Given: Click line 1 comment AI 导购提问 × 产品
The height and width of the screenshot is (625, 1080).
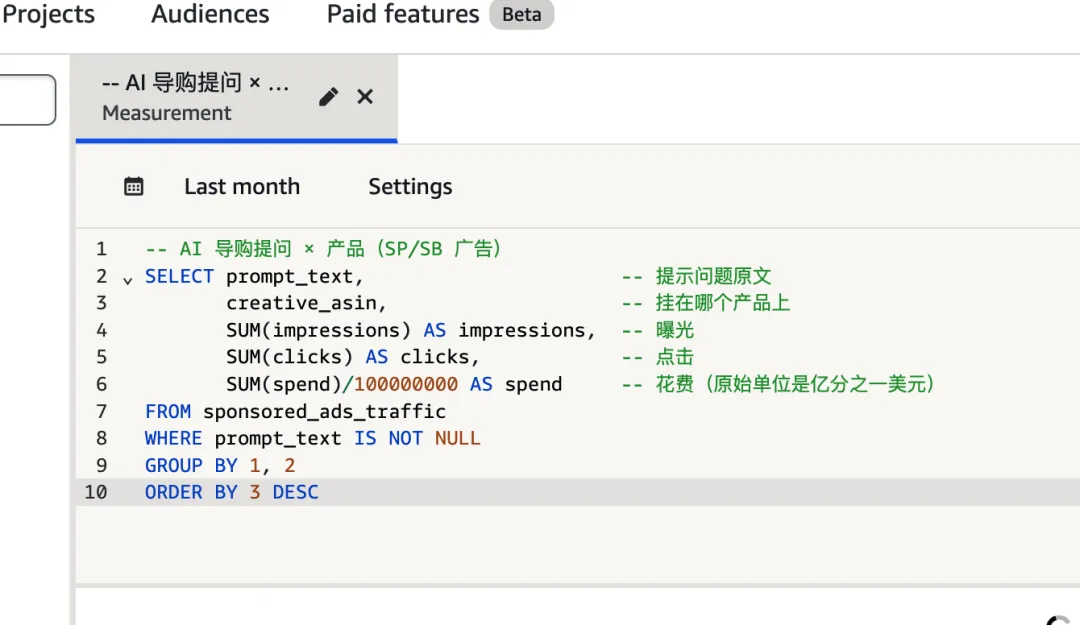Looking at the screenshot, I should coord(323,249).
